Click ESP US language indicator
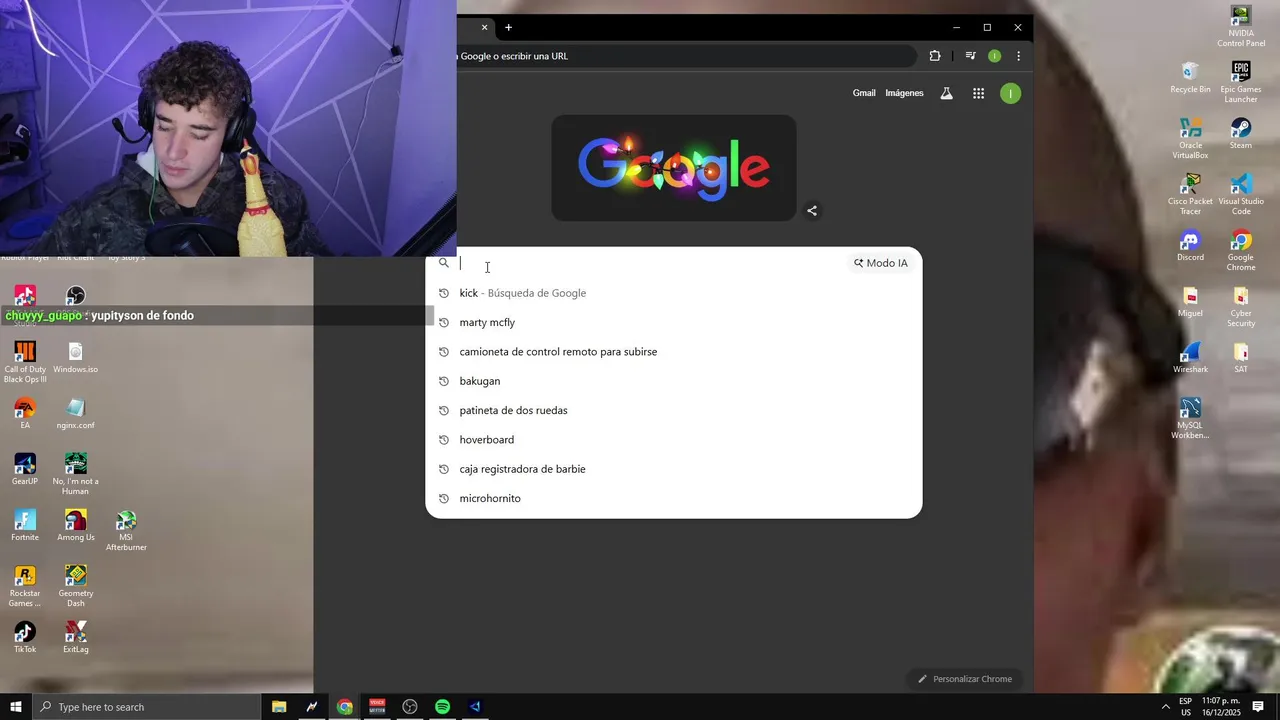Screen dimensions: 1280x720 1185,707
